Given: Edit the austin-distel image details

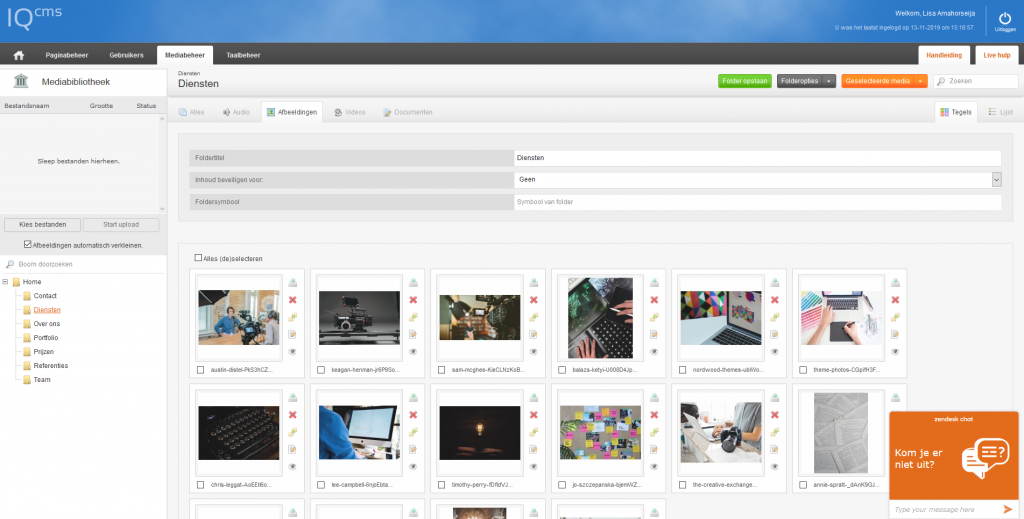Looking at the screenshot, I should tap(293, 334).
